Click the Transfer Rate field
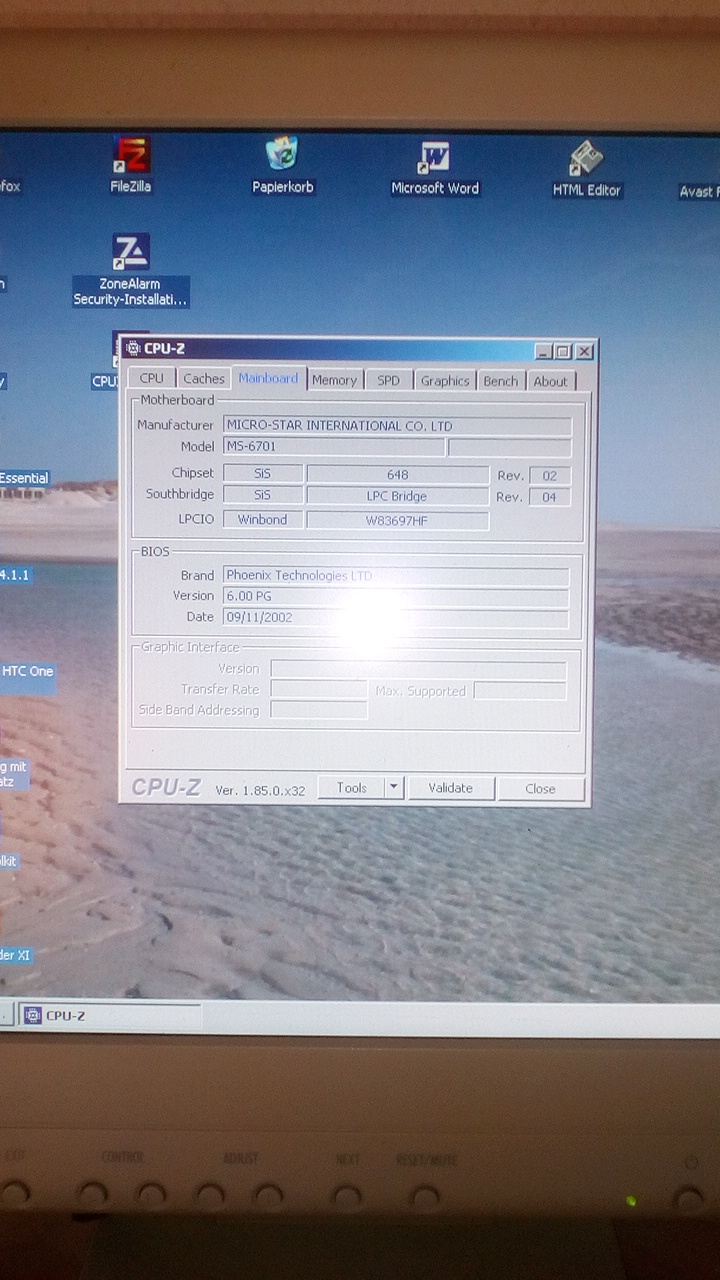The width and height of the screenshot is (720, 1280). [319, 689]
